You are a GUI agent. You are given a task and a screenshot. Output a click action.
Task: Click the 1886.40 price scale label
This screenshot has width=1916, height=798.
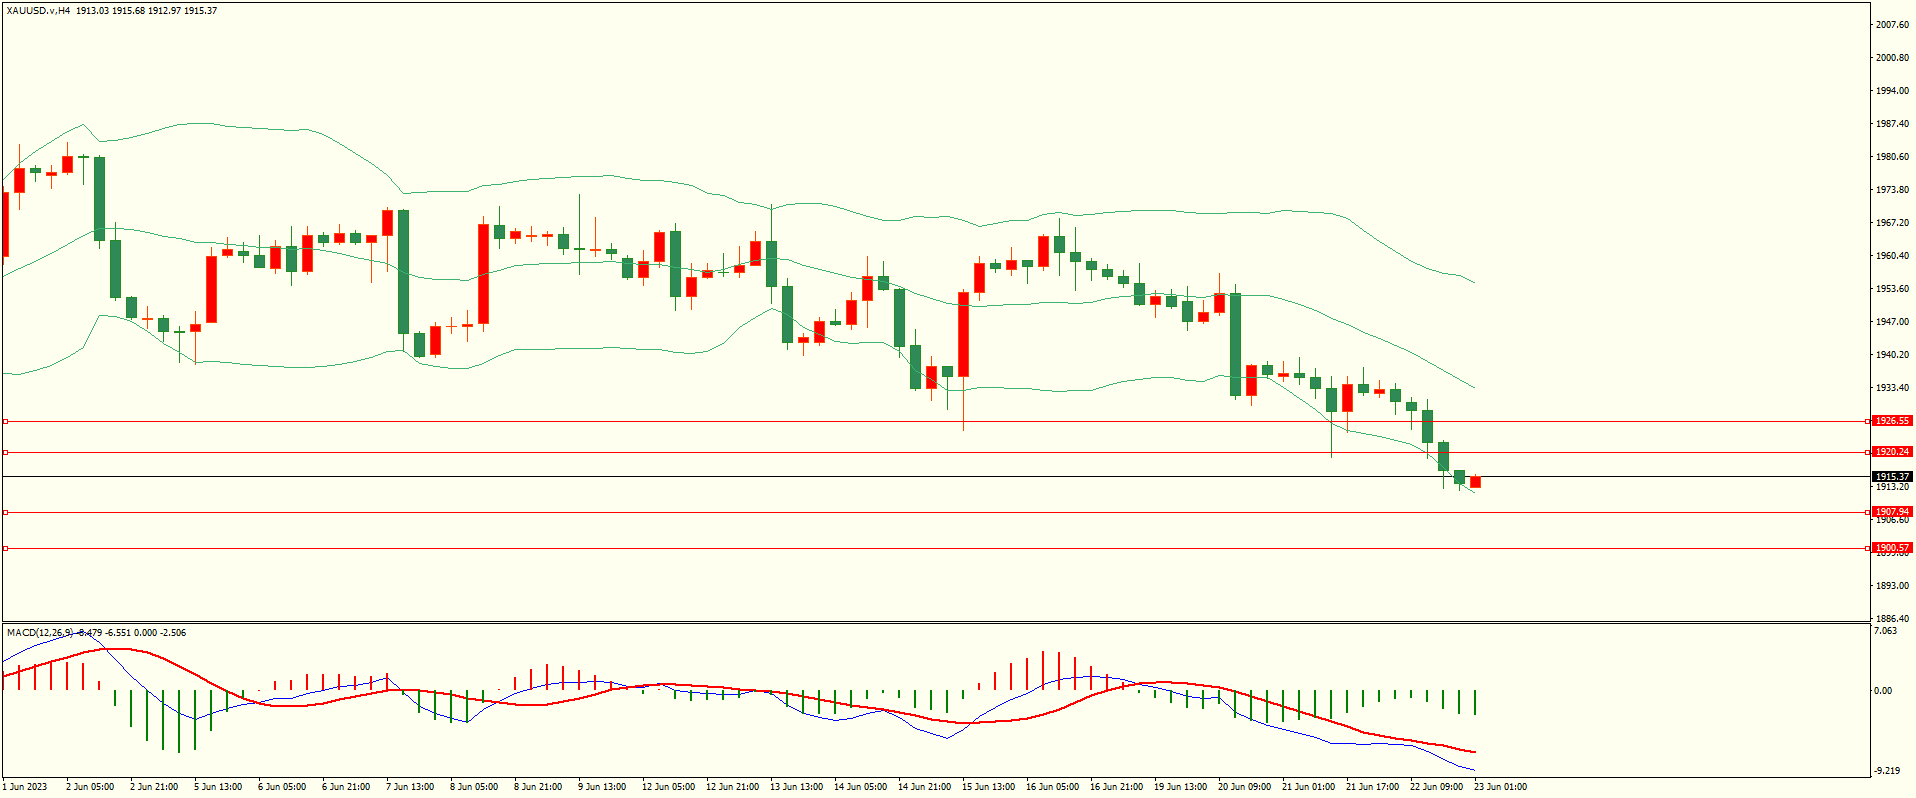1892,619
